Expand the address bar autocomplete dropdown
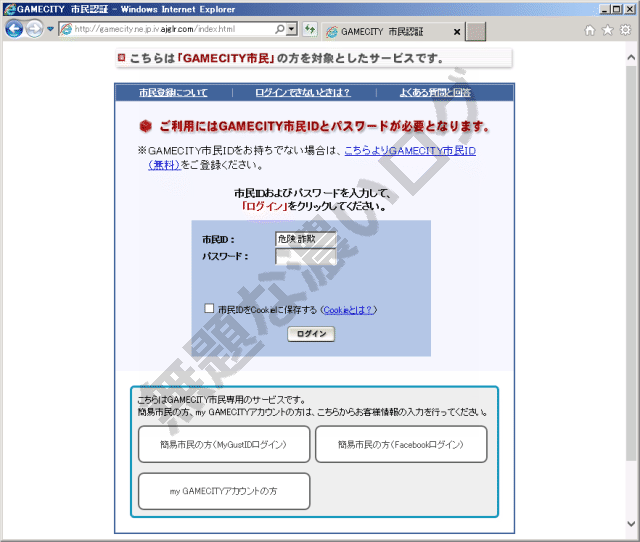The image size is (640, 542). click(291, 29)
